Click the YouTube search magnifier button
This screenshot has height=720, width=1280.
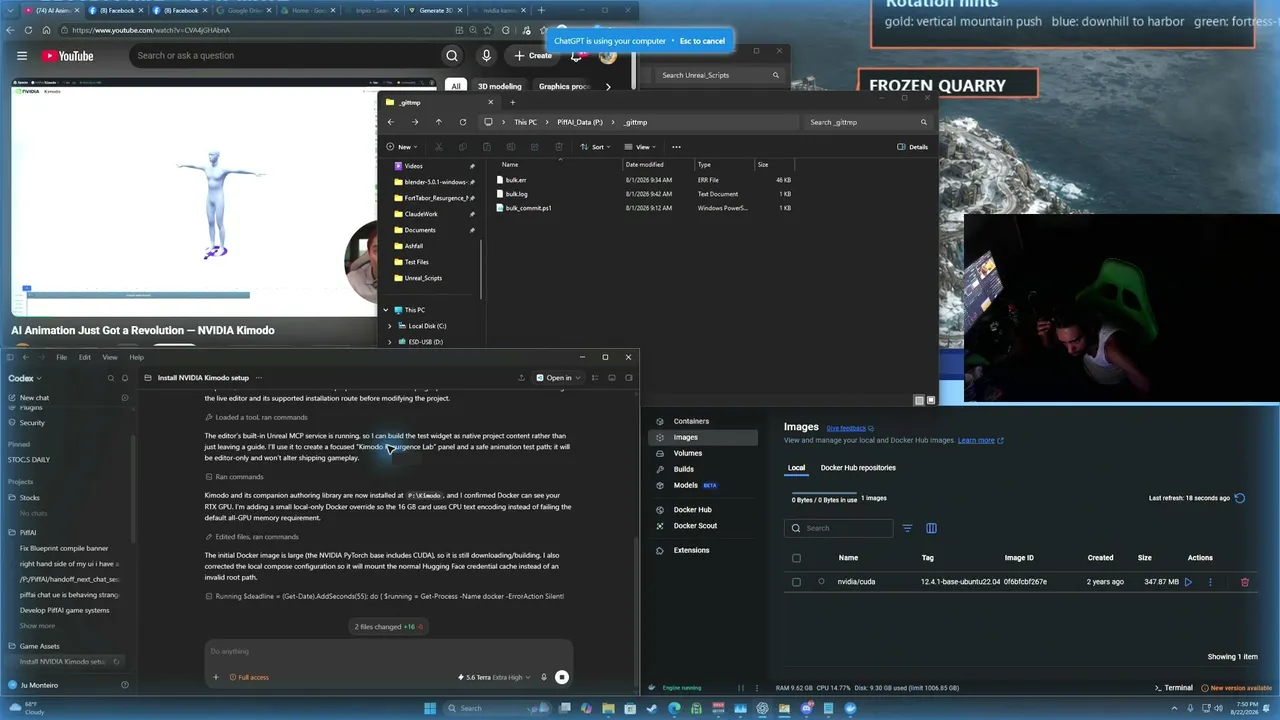point(452,56)
